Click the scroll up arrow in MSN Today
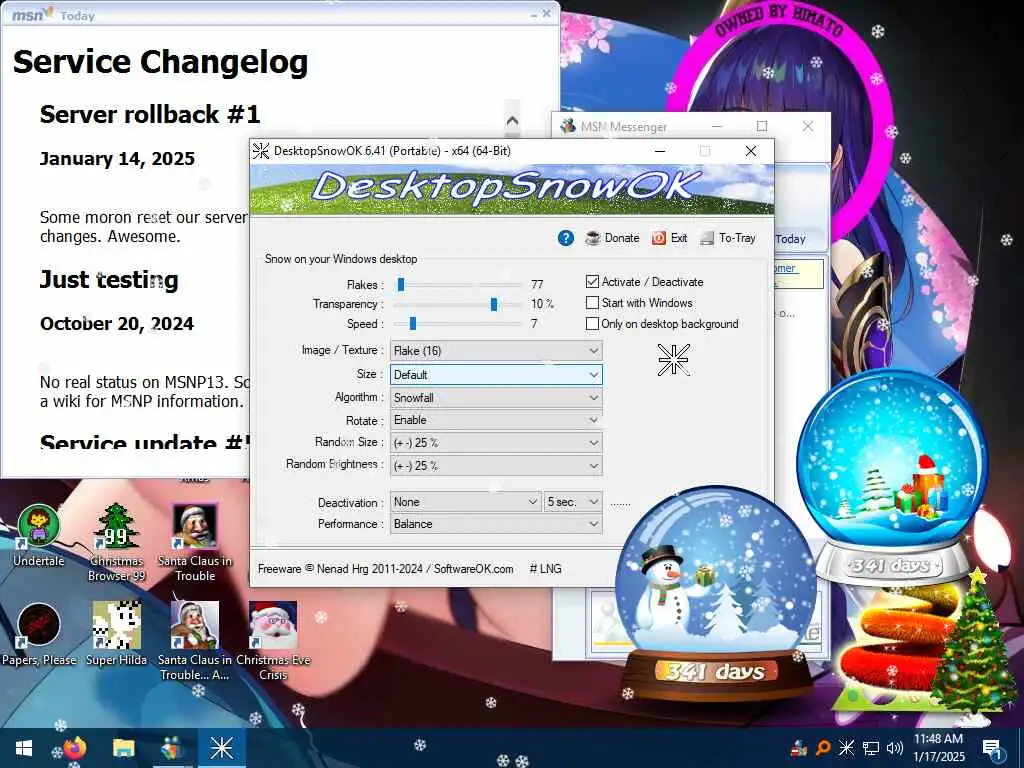 pyautogui.click(x=512, y=121)
